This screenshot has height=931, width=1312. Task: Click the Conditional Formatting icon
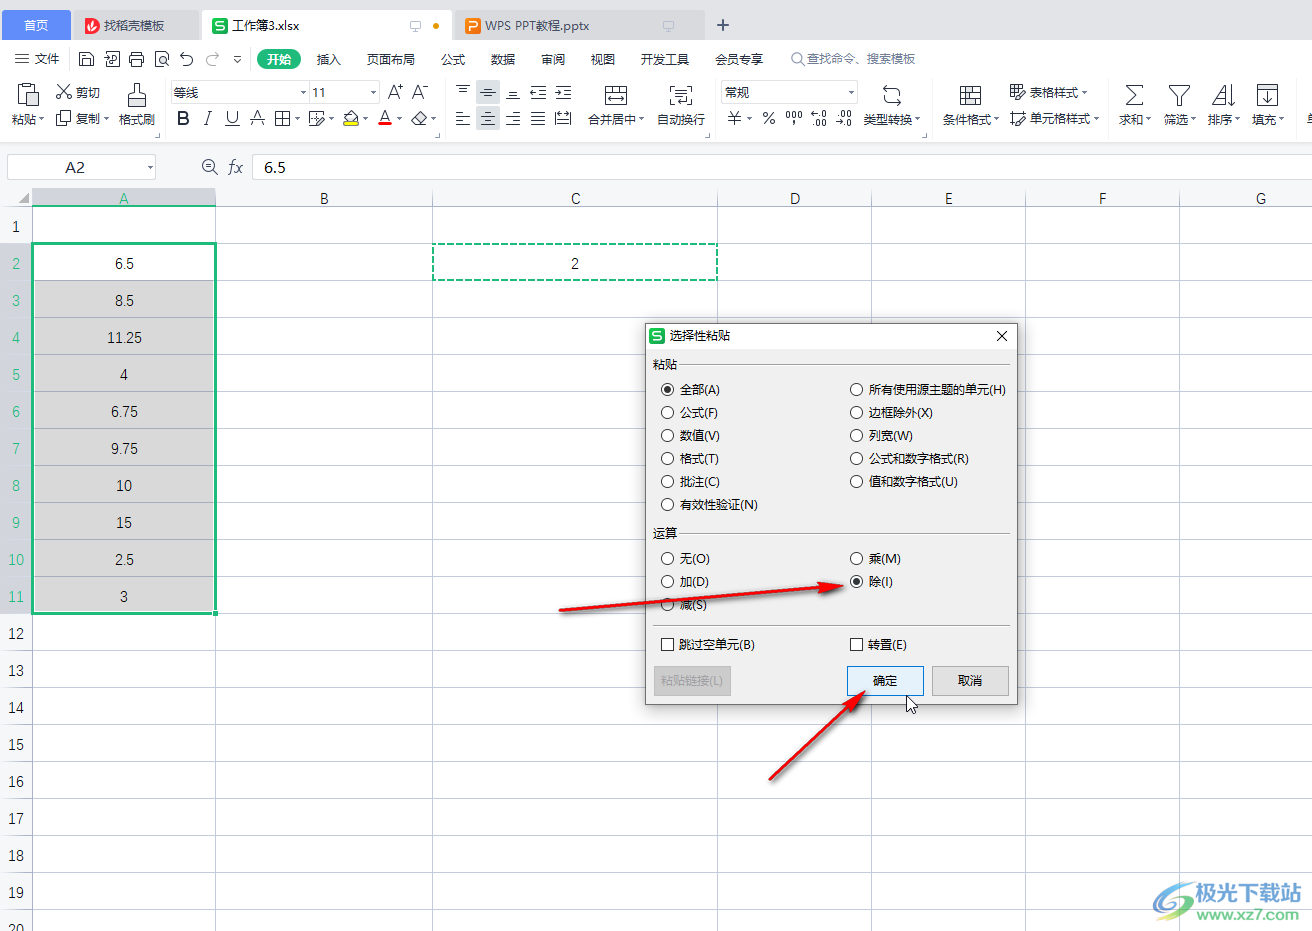[x=970, y=95]
